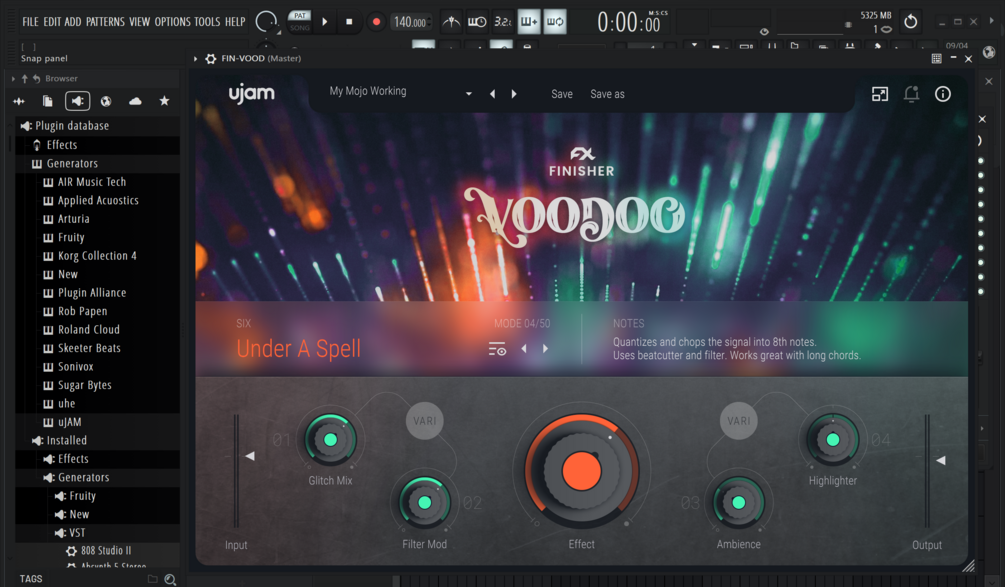This screenshot has width=1005, height=587.
Task: Open the info icon in Finisher Voodoo
Action: coord(942,94)
